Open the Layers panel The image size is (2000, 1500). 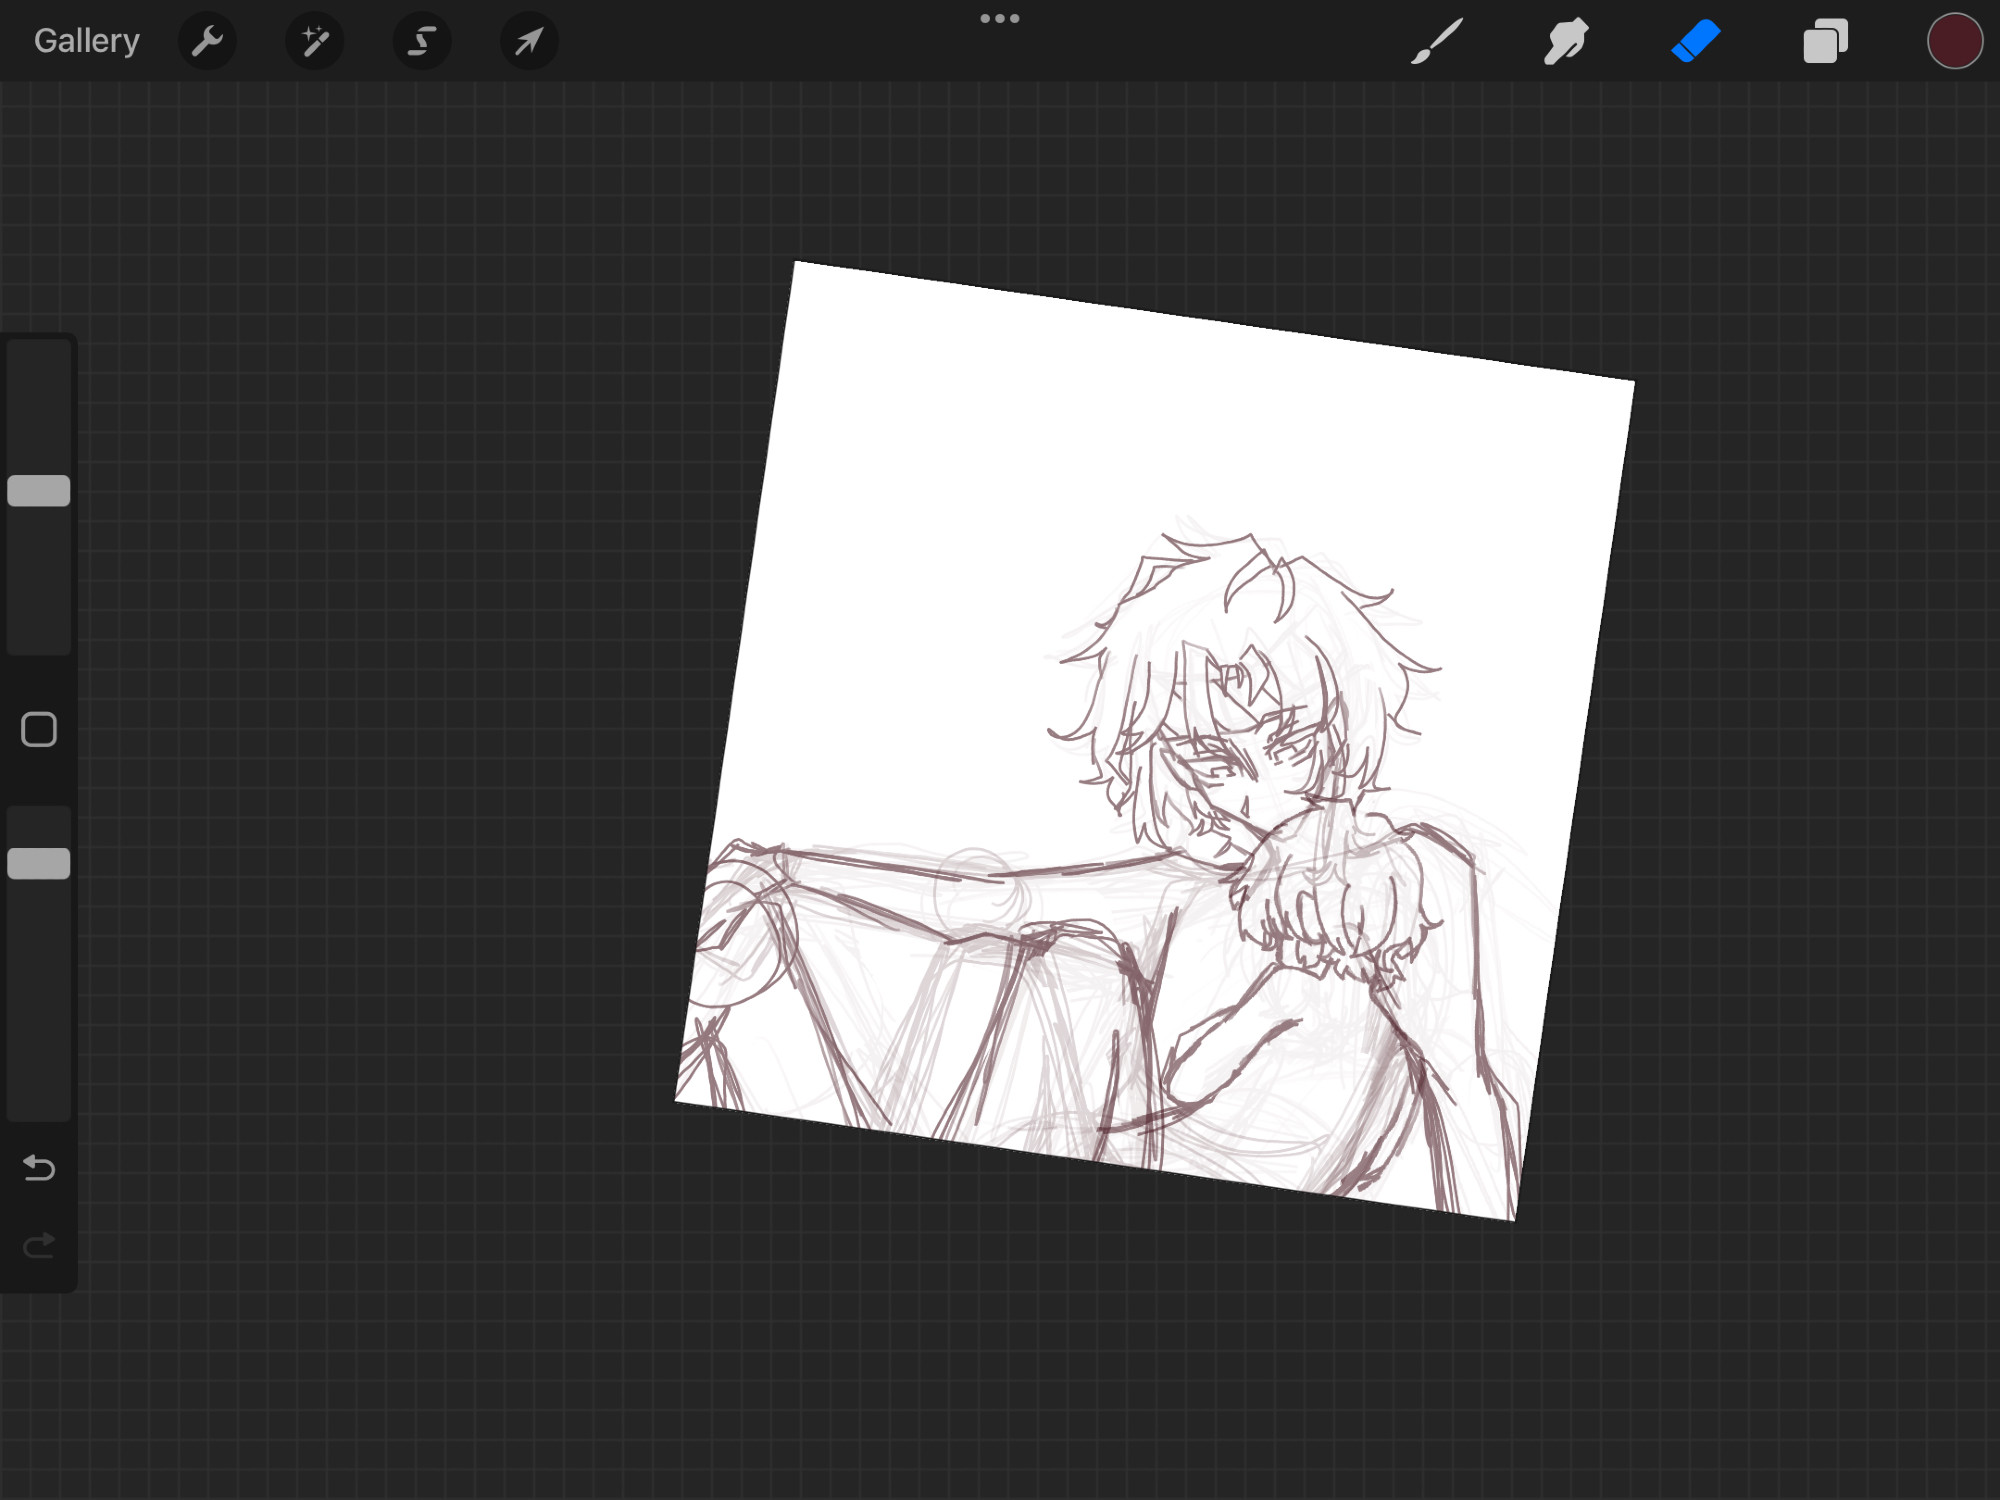tap(1825, 41)
